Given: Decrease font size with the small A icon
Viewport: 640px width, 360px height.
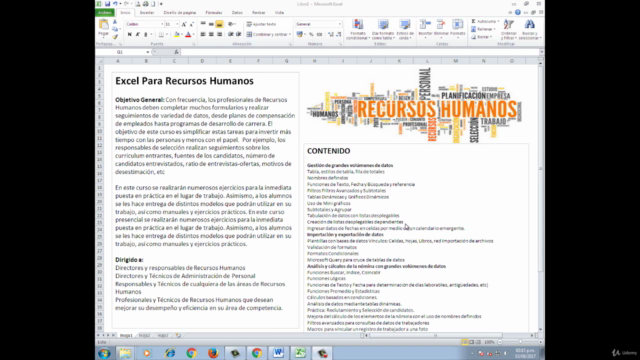Looking at the screenshot, I should (191, 24).
